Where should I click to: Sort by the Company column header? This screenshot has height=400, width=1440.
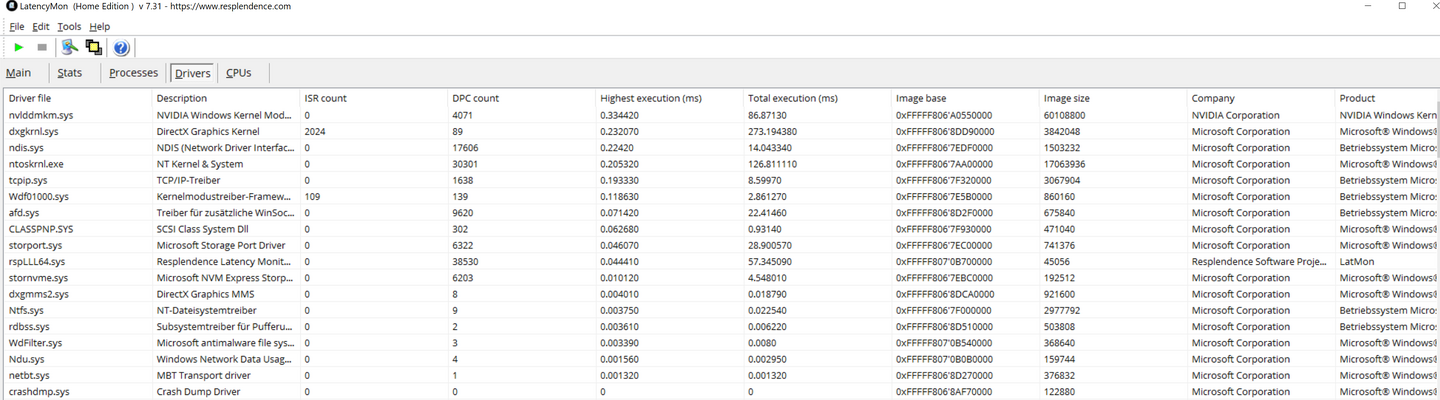coord(1262,98)
